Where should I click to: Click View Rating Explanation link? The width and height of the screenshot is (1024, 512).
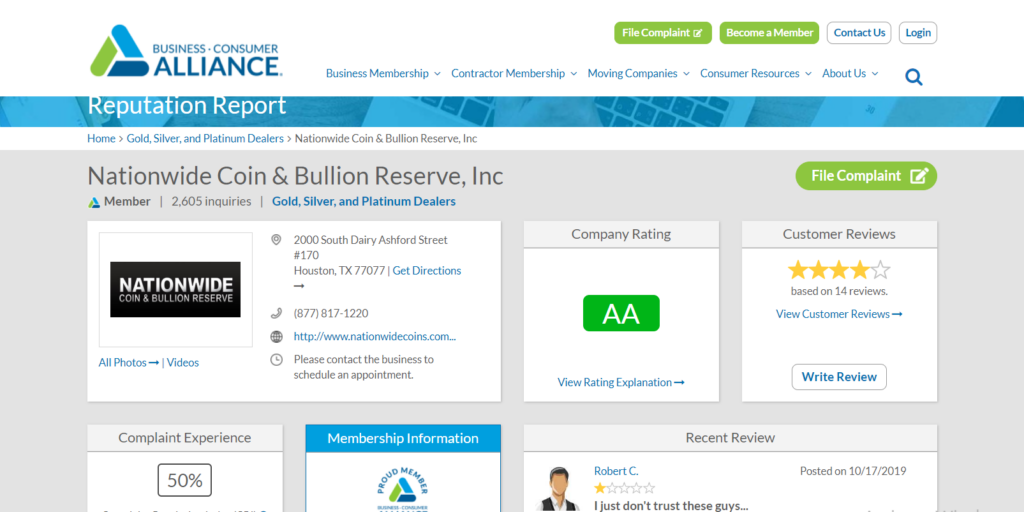(621, 382)
